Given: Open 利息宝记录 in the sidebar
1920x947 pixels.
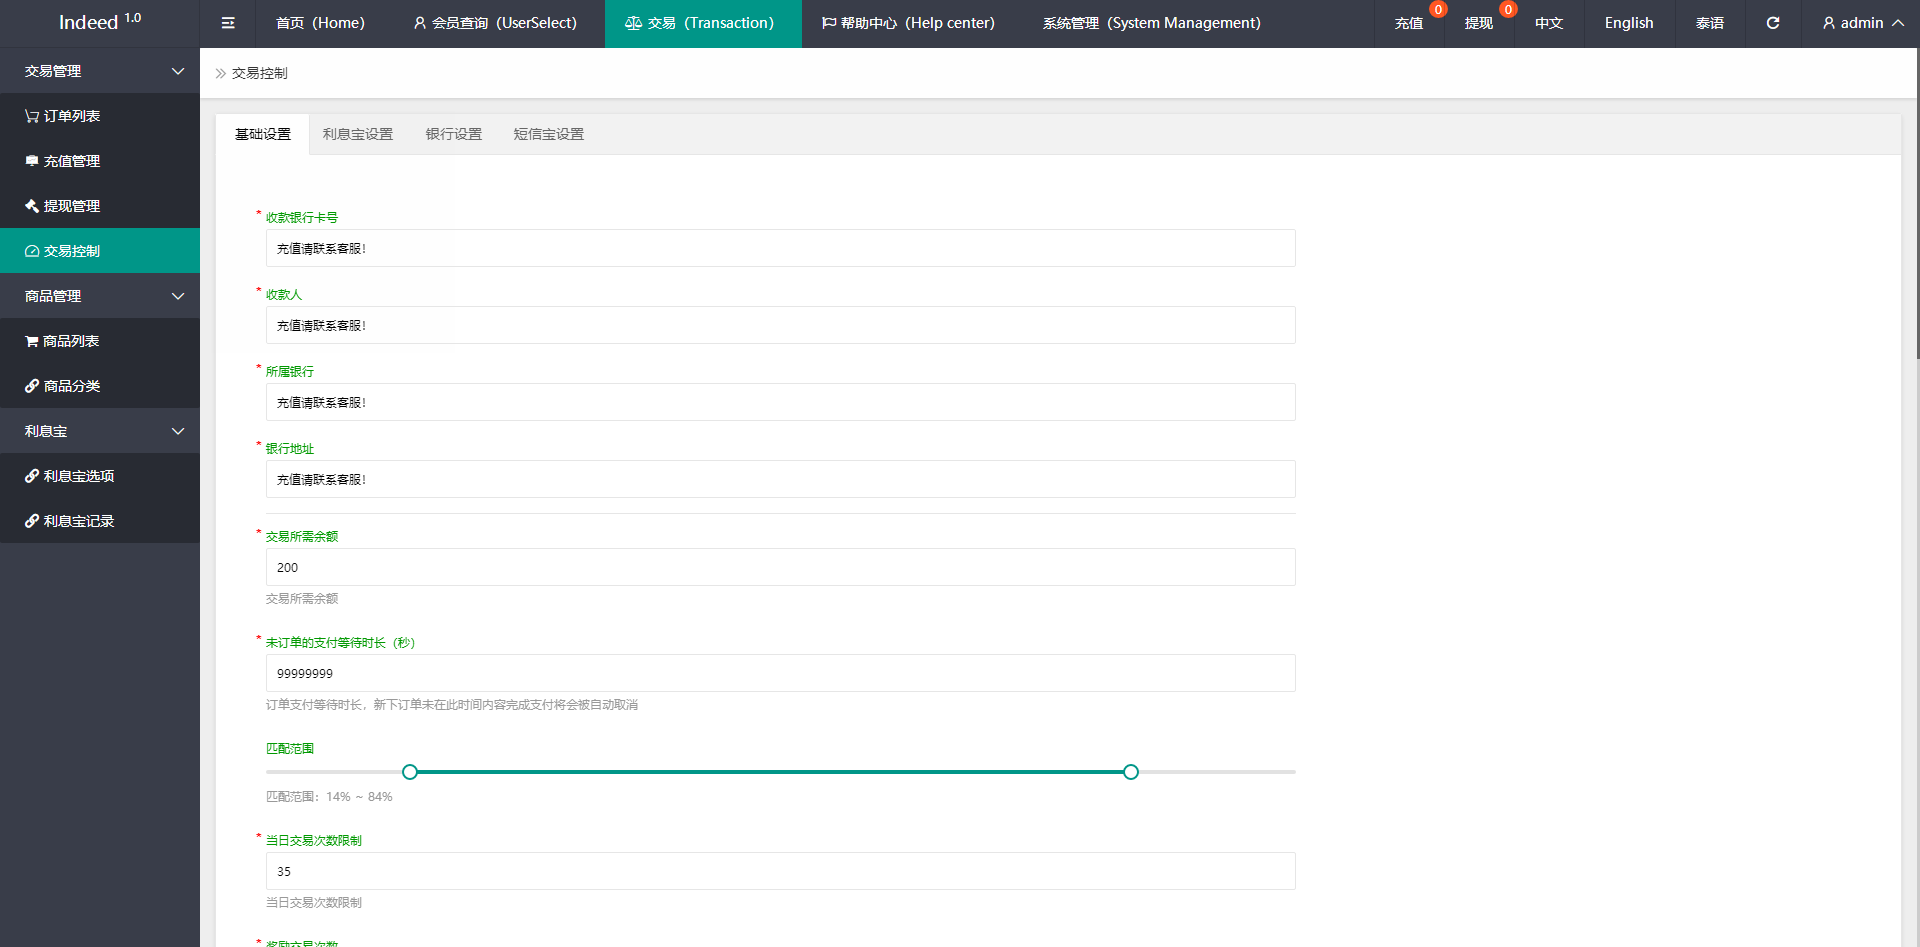Looking at the screenshot, I should tap(100, 521).
